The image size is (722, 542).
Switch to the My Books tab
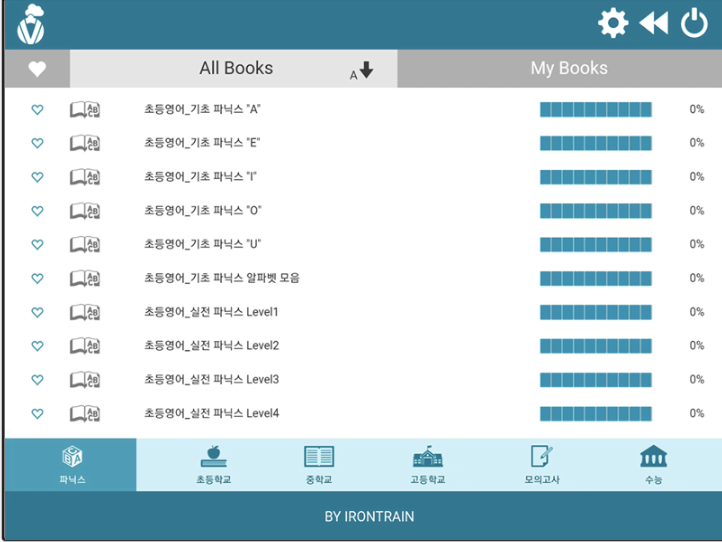(559, 68)
